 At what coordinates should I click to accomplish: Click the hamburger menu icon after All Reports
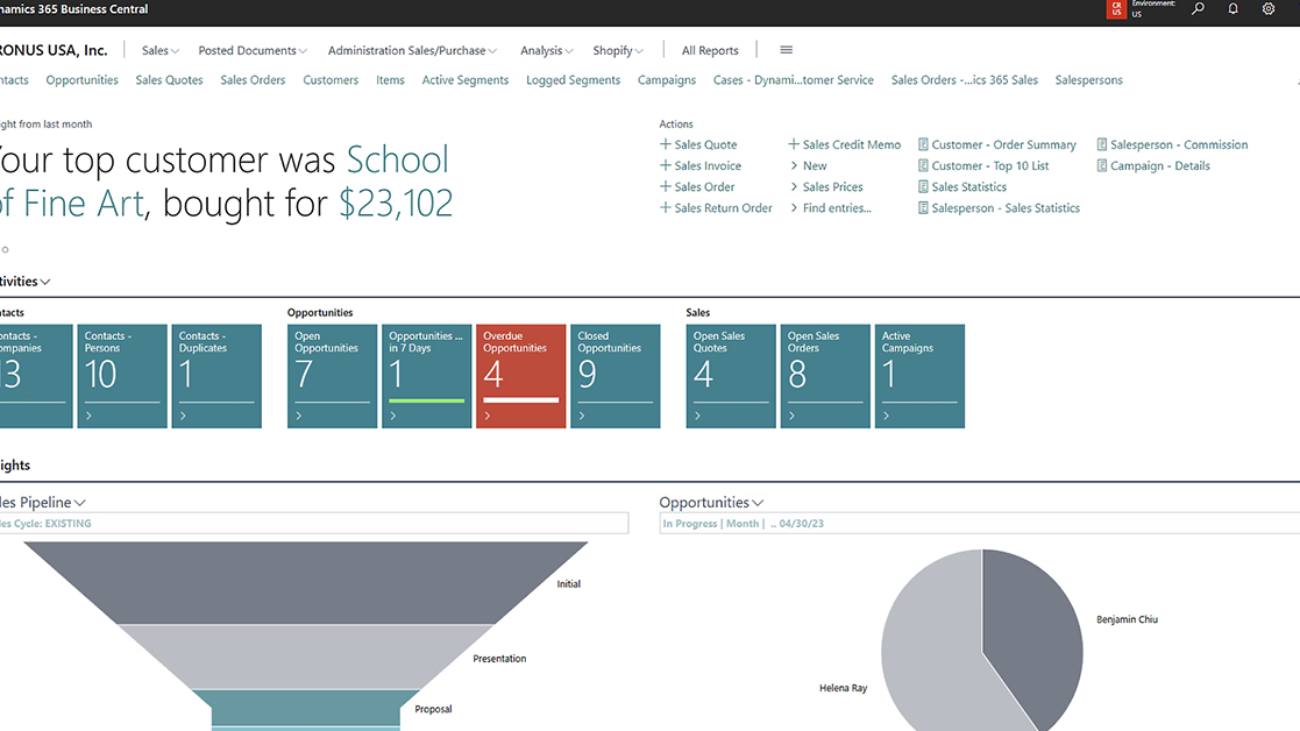(786, 50)
